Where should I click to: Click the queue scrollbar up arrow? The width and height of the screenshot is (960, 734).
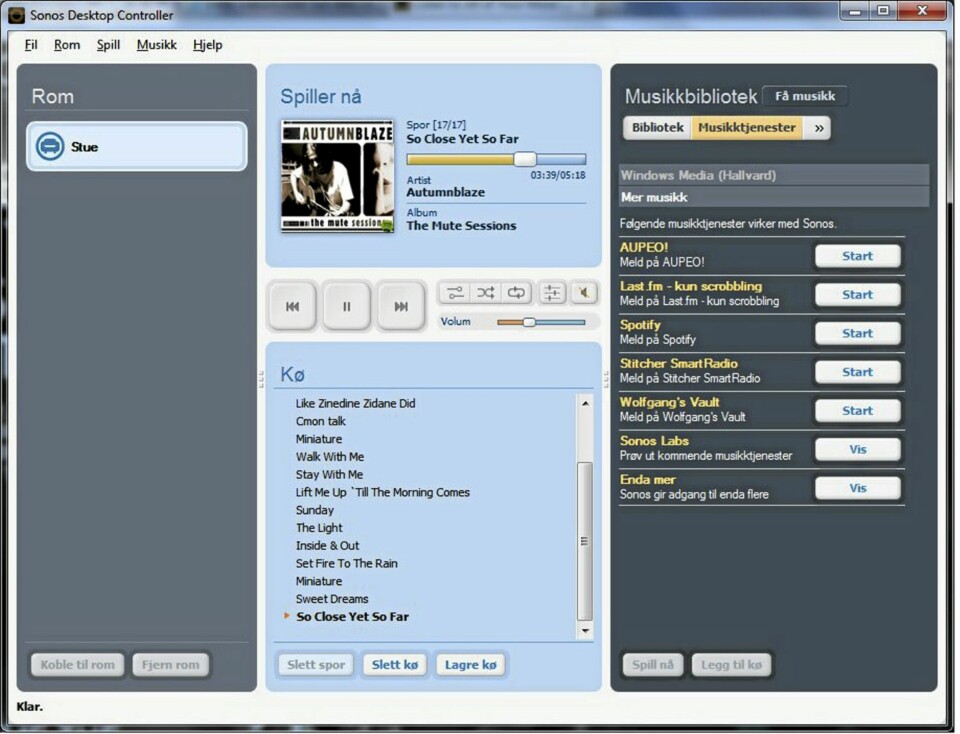pos(585,403)
